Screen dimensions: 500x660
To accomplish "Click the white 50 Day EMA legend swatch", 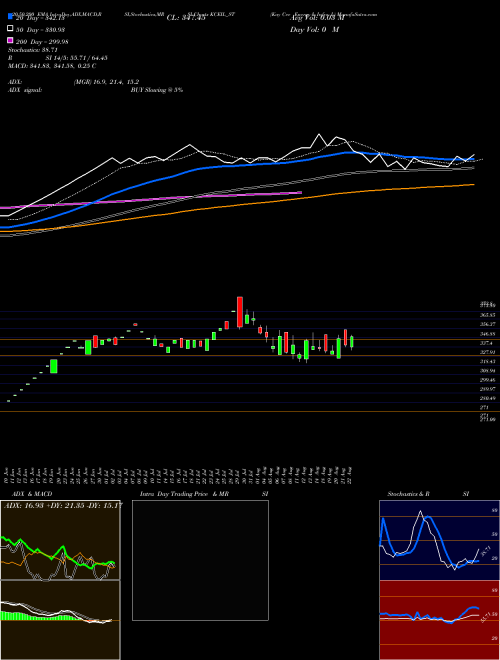I will [x=10, y=29].
